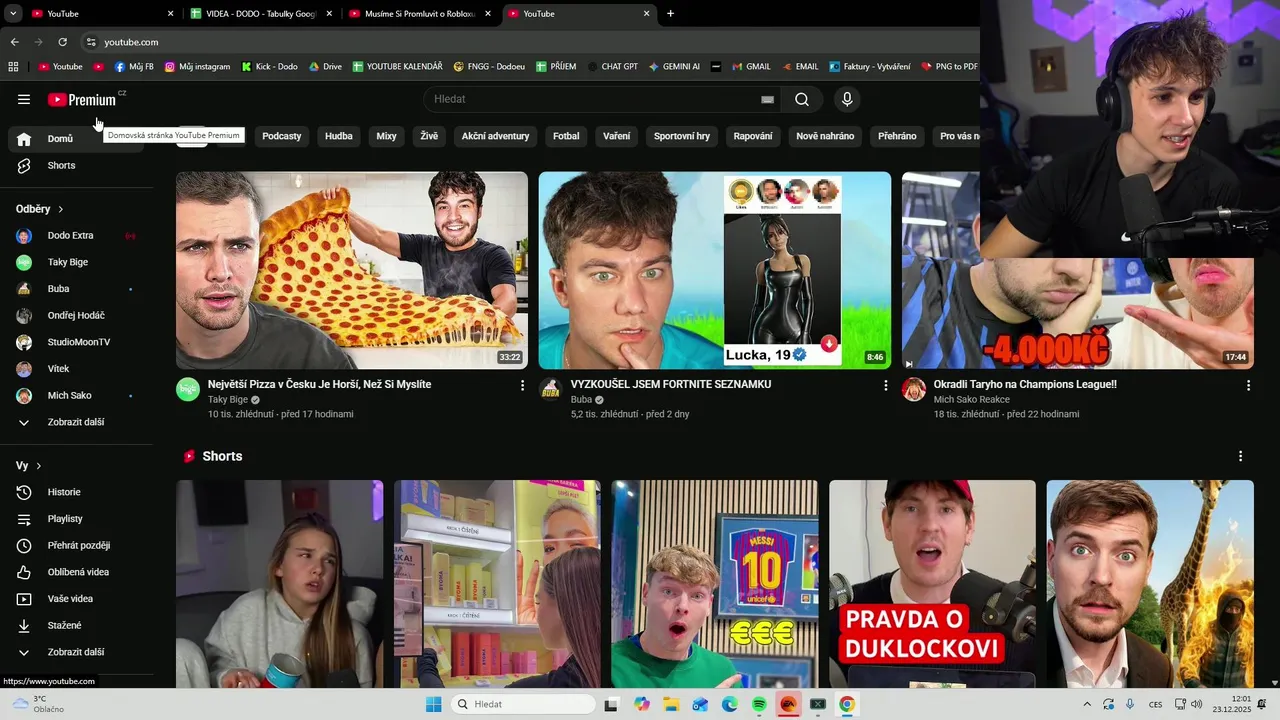Select the Vaření filter chip
The width and height of the screenshot is (1280, 720).
(x=617, y=136)
